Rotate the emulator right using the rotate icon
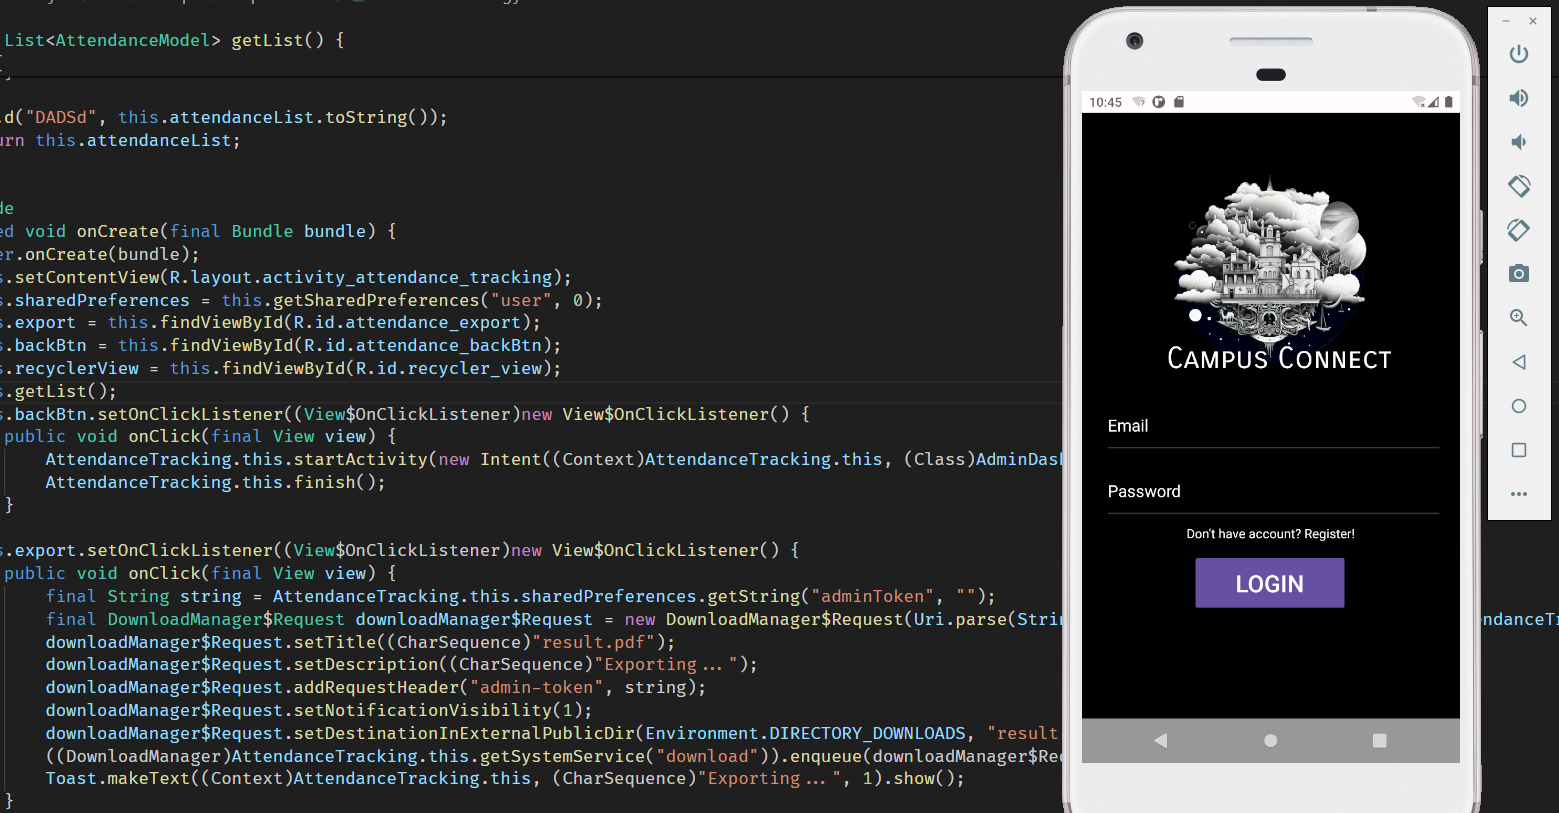The height and width of the screenshot is (813, 1559). (x=1518, y=230)
